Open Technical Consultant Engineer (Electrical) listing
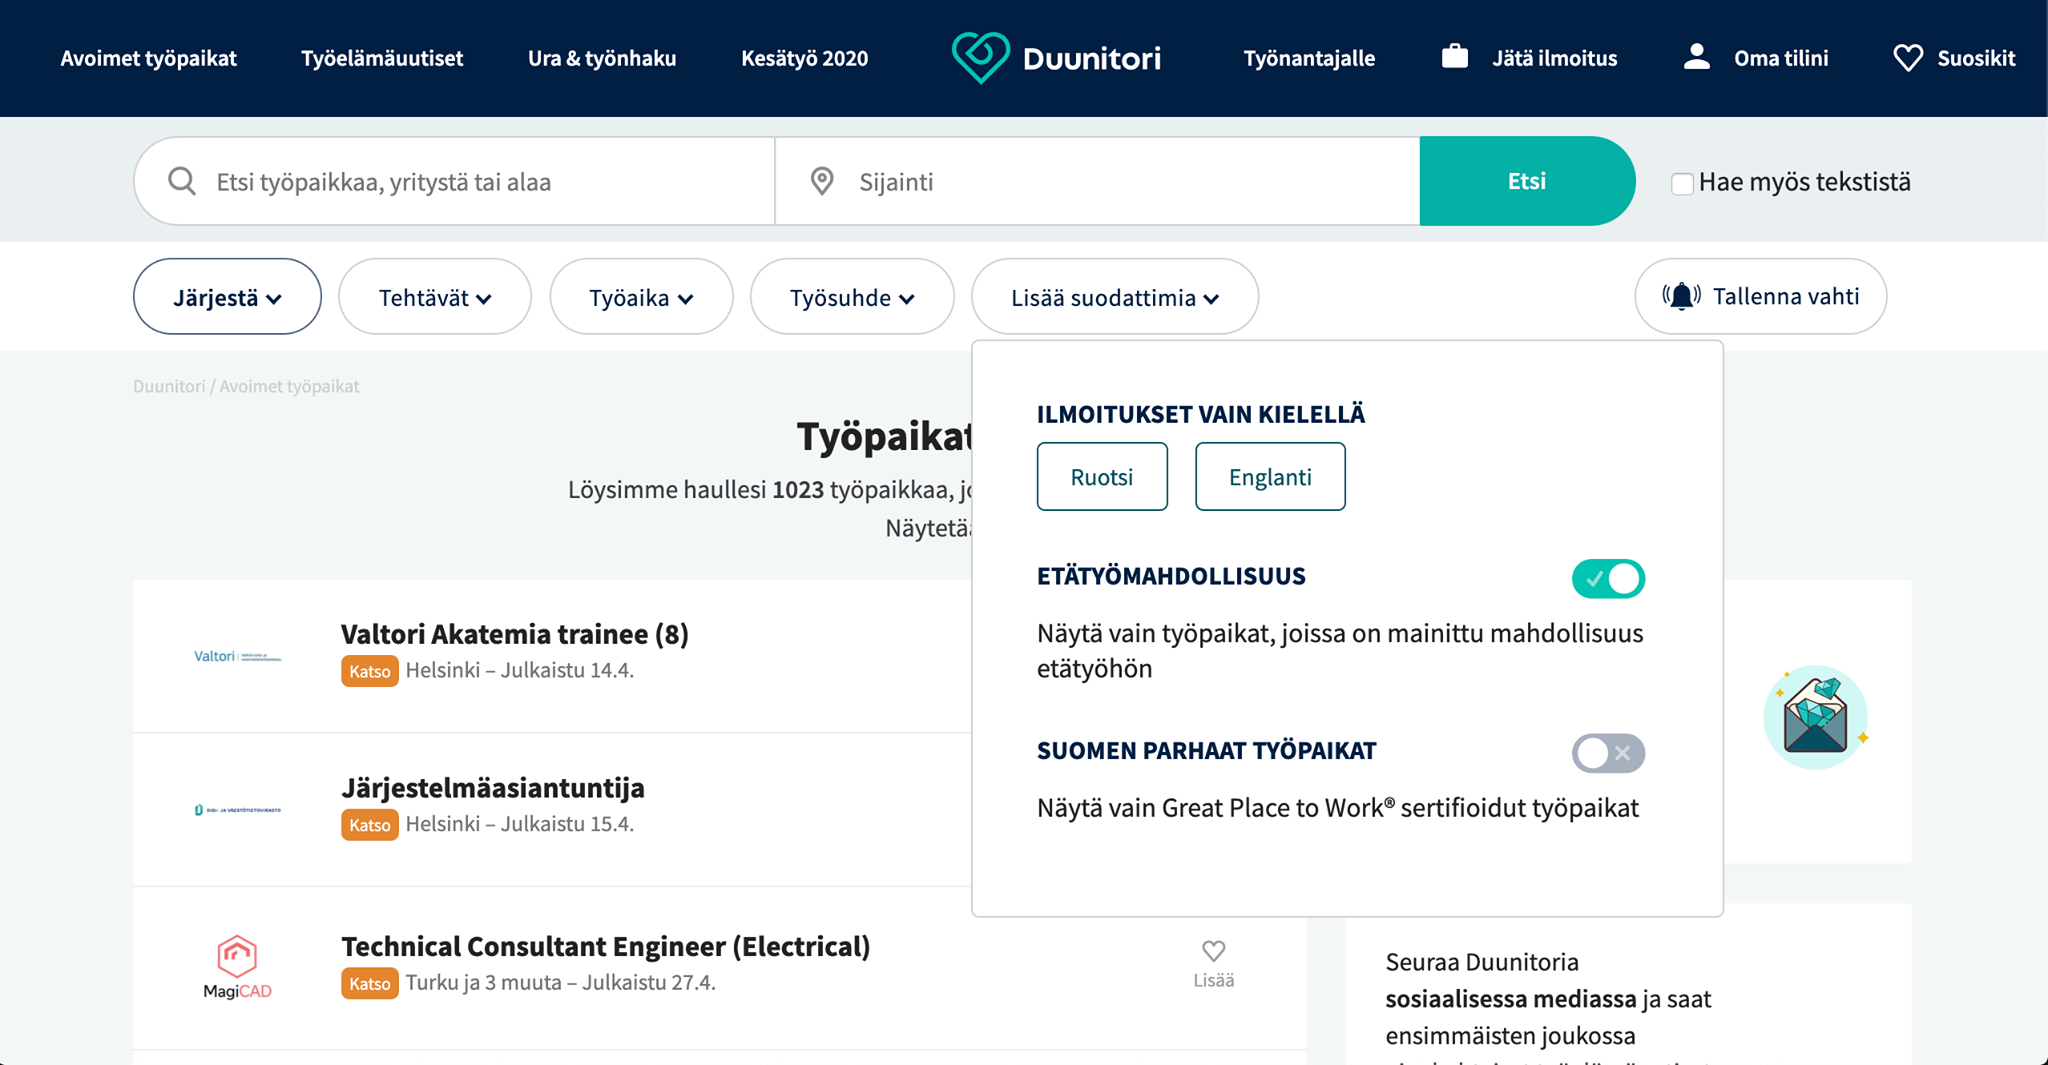2048x1065 pixels. coord(606,946)
